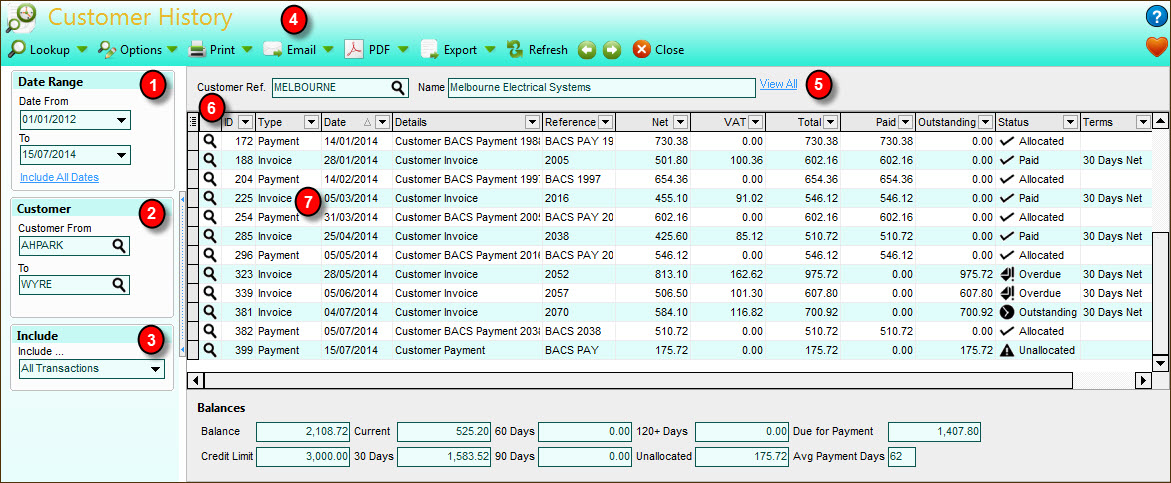
Task: Click the customer Name input field
Action: tap(601, 87)
